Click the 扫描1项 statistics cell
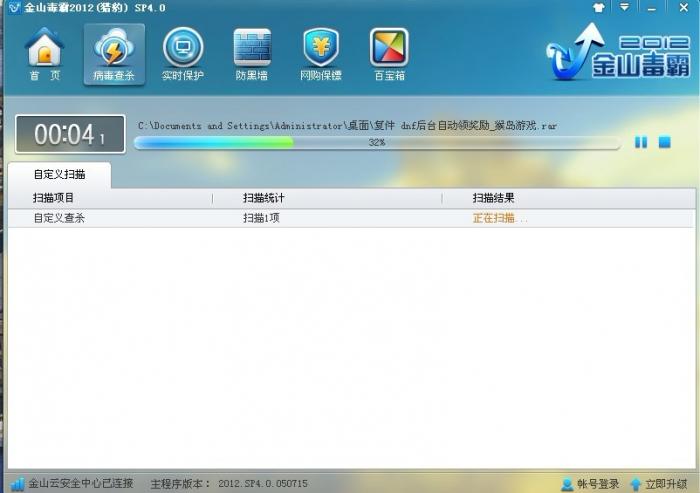700x493 pixels. pos(261,218)
